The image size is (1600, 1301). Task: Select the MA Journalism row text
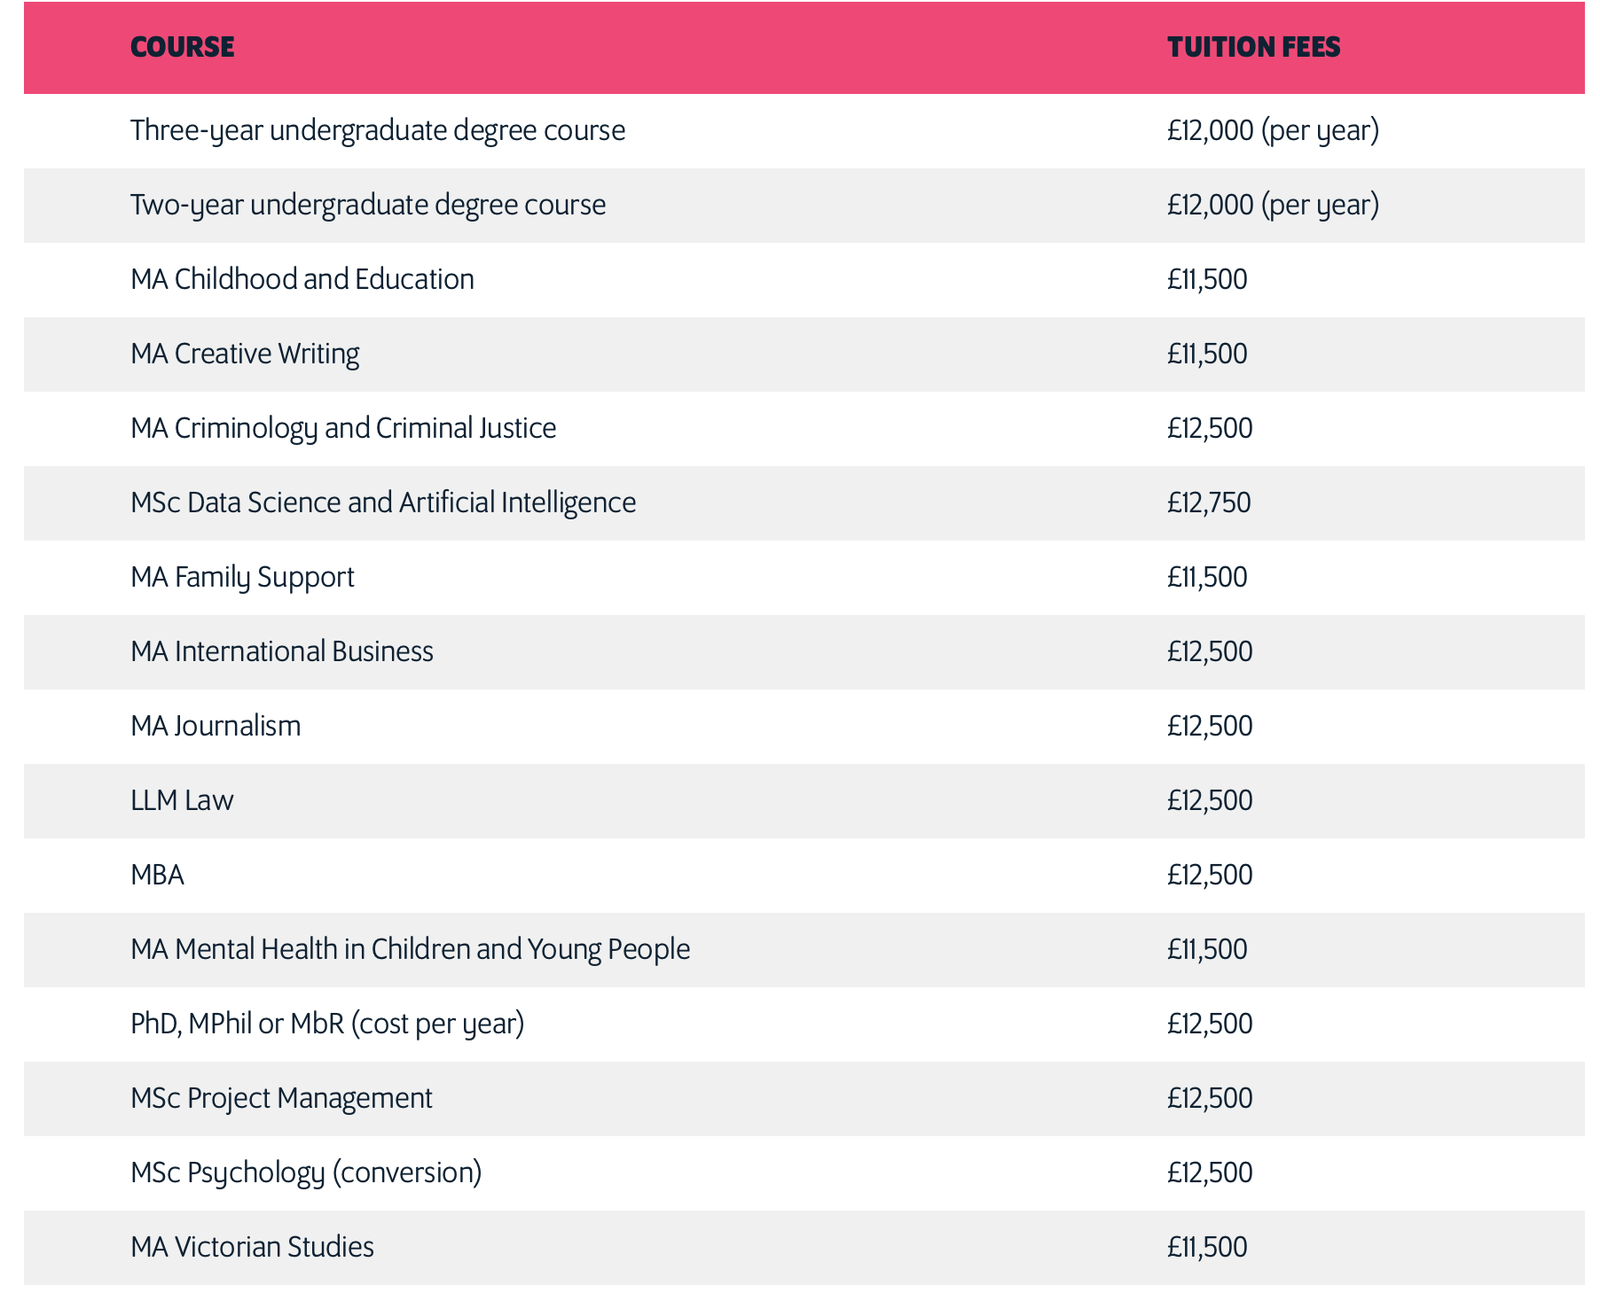pos(215,726)
